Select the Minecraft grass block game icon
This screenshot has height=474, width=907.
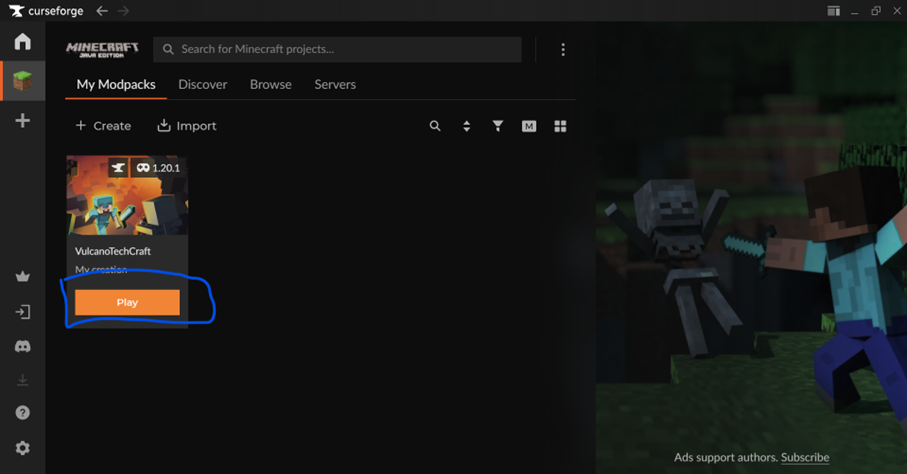point(23,81)
